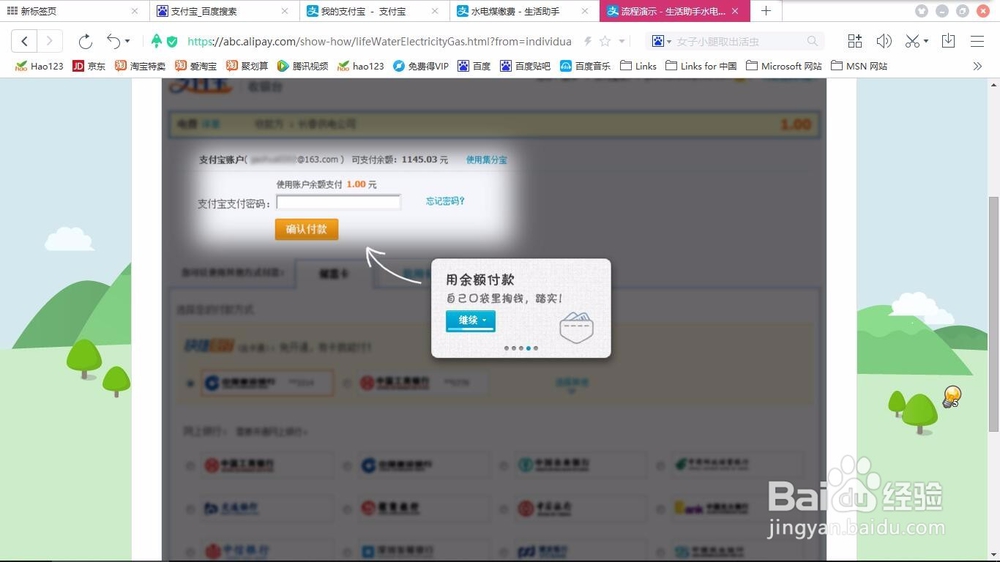Open the Microsoft 网站 bookmark folder

pos(783,66)
